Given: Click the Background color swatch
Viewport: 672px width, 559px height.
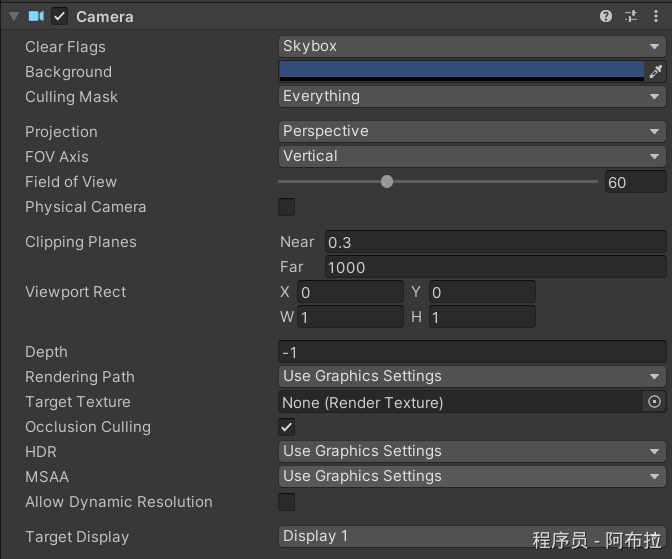Looking at the screenshot, I should pos(461,71).
